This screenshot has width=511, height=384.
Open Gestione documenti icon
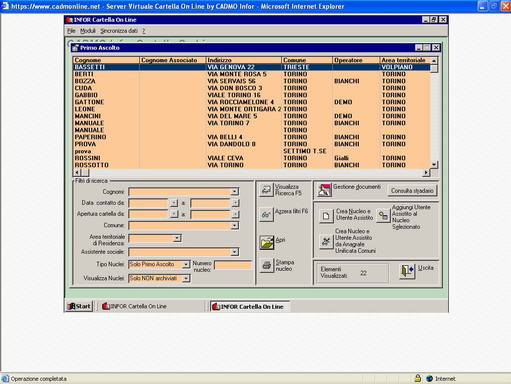pyautogui.click(x=324, y=190)
